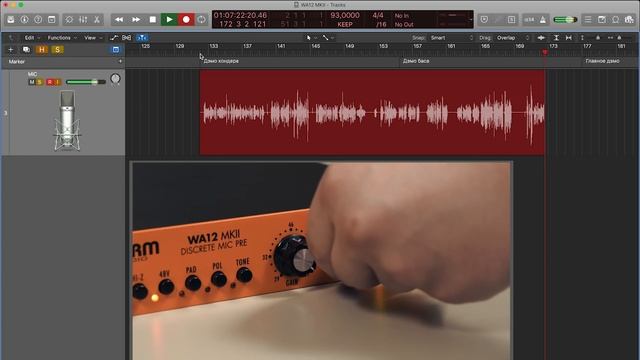The image size is (640, 360).
Task: Click the No Out display text
Action: pos(404,24)
